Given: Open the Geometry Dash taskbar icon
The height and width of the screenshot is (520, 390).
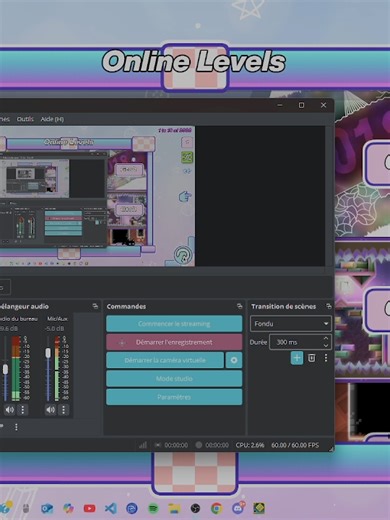Looking at the screenshot, I should 259,508.
